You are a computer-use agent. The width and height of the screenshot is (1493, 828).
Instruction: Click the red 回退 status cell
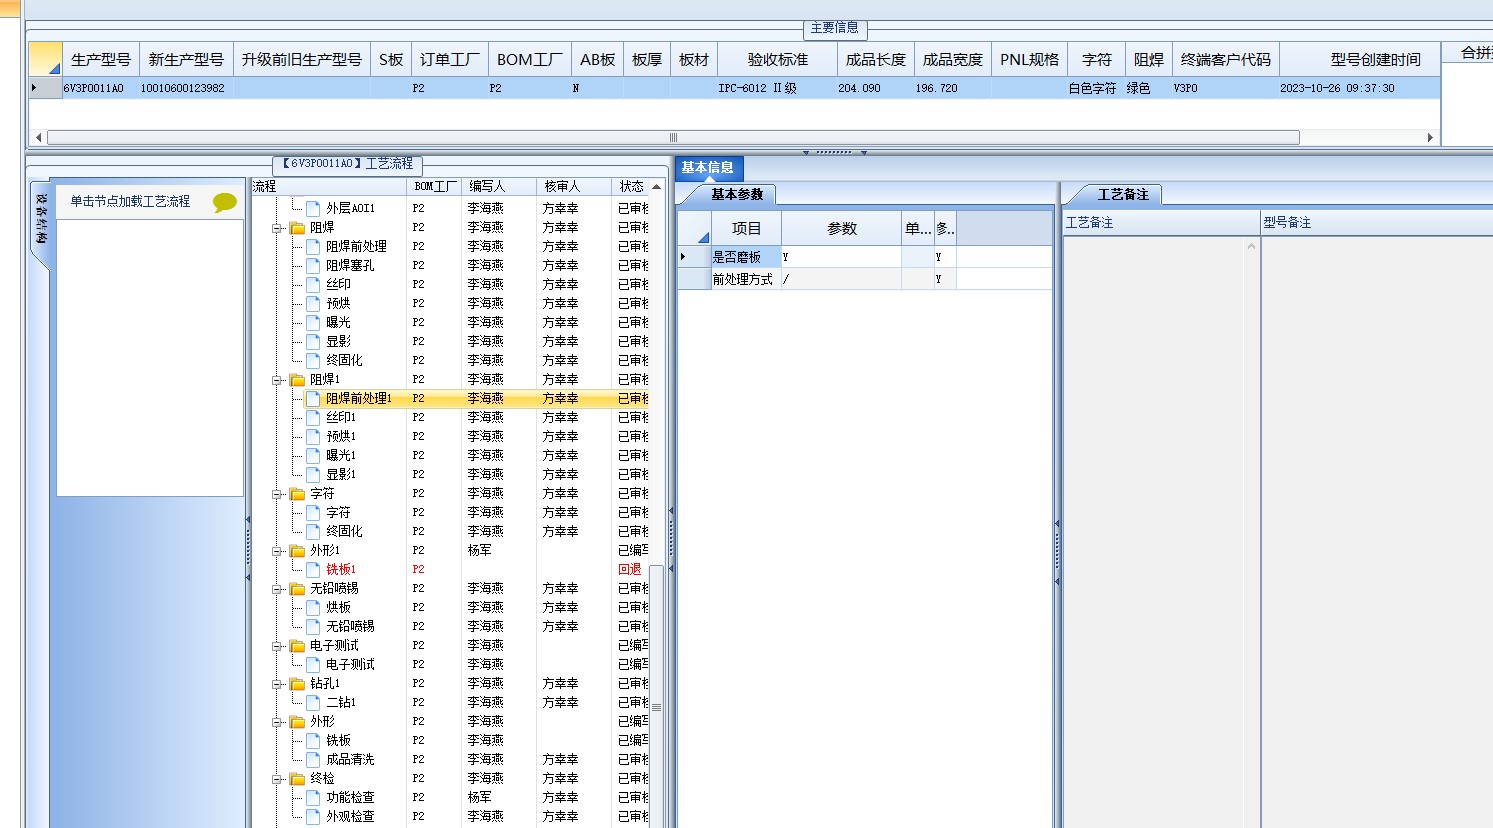pyautogui.click(x=630, y=569)
